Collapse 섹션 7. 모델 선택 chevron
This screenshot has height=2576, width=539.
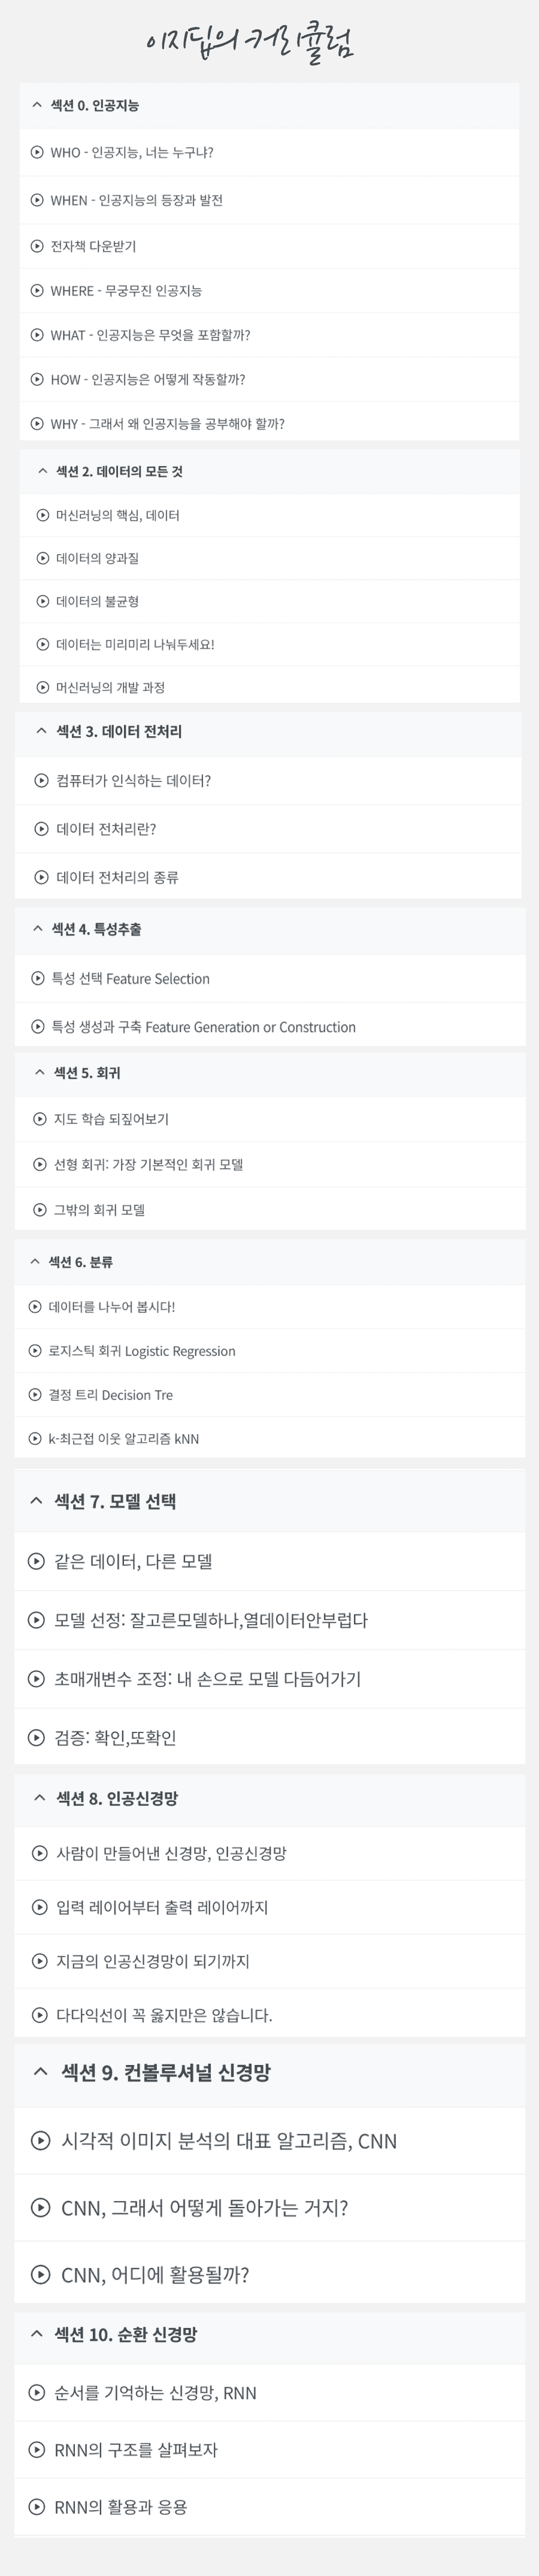point(36,1500)
